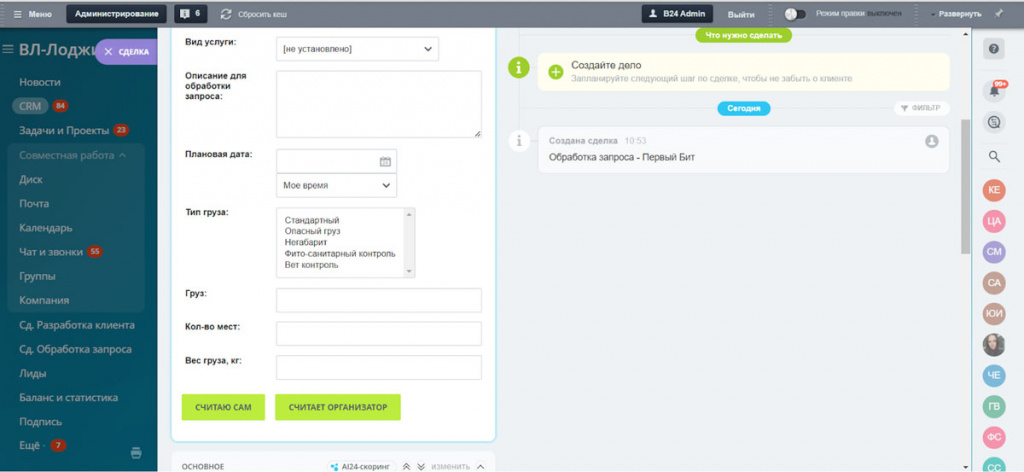This screenshot has width=1024, height=472.
Task: Open Задачи и Проекты in sidebar
Action: 64,130
